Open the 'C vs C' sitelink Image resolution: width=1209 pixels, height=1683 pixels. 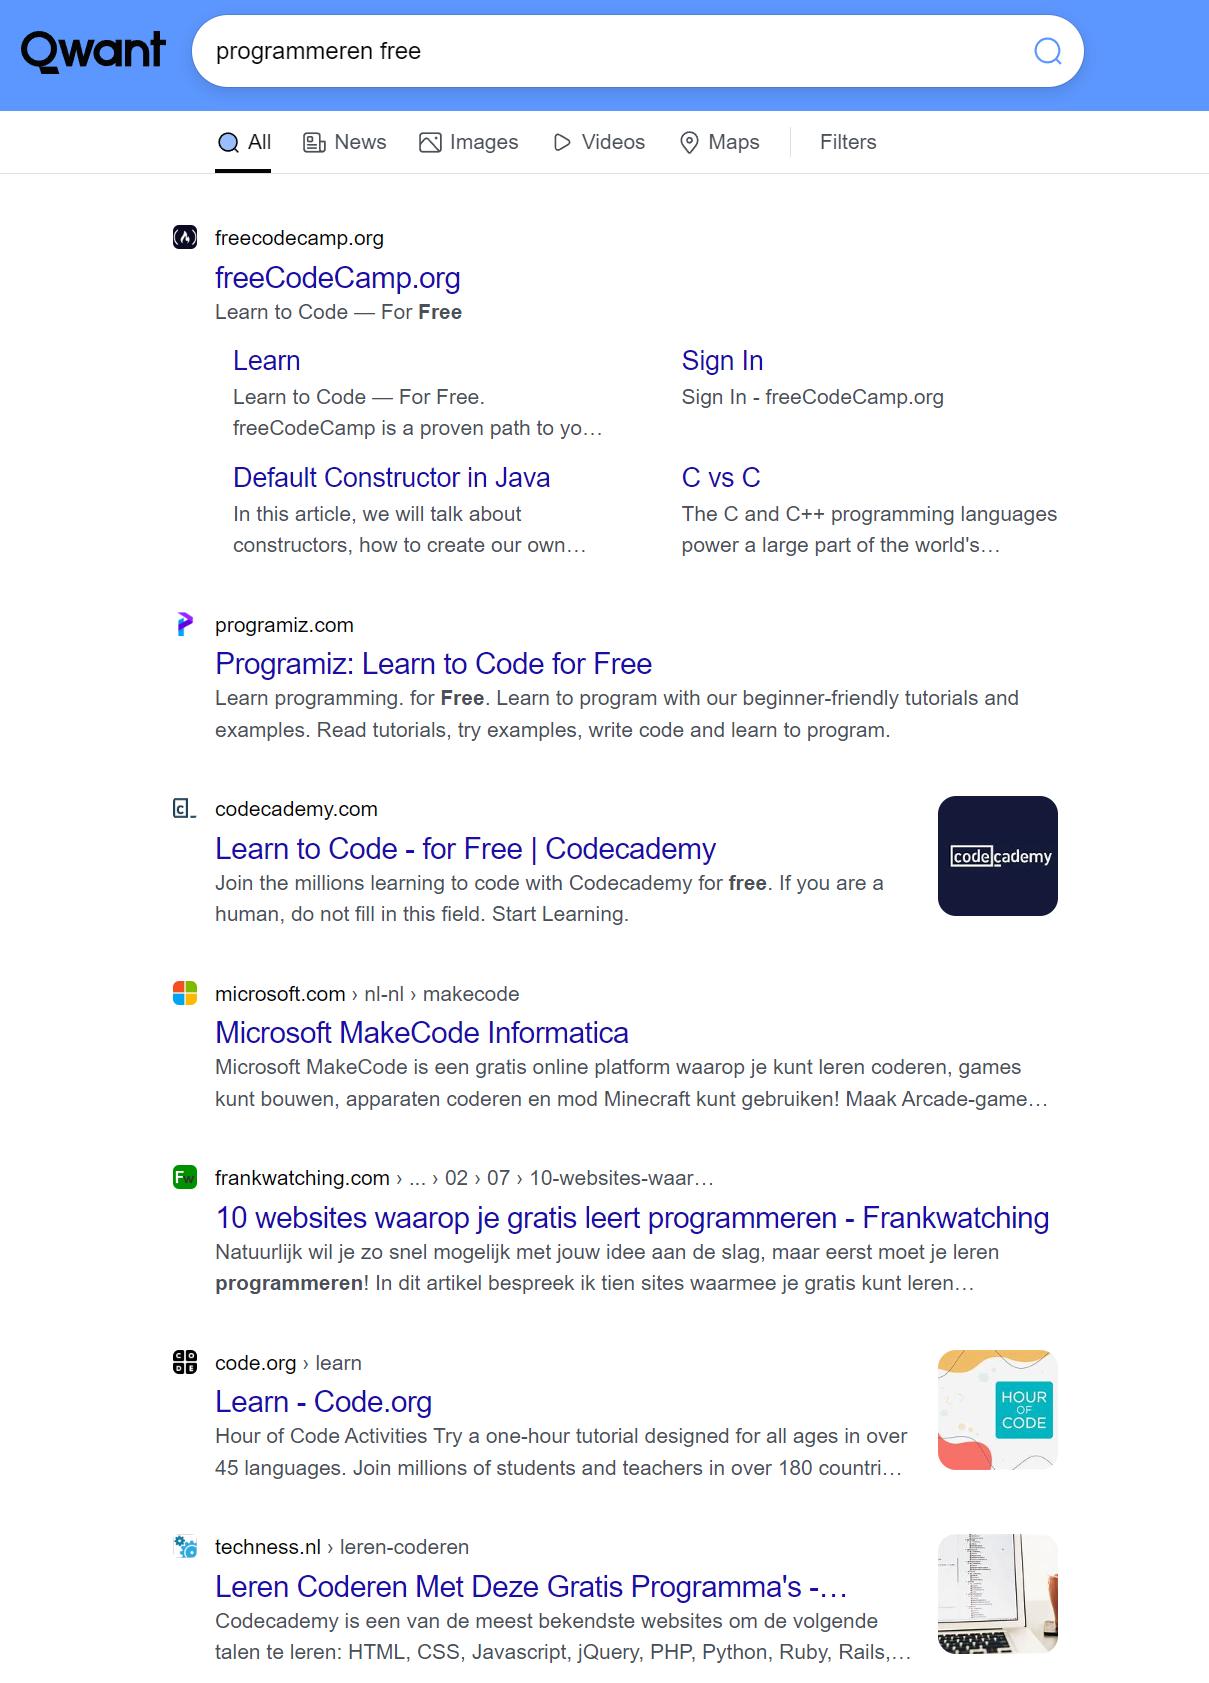point(721,478)
